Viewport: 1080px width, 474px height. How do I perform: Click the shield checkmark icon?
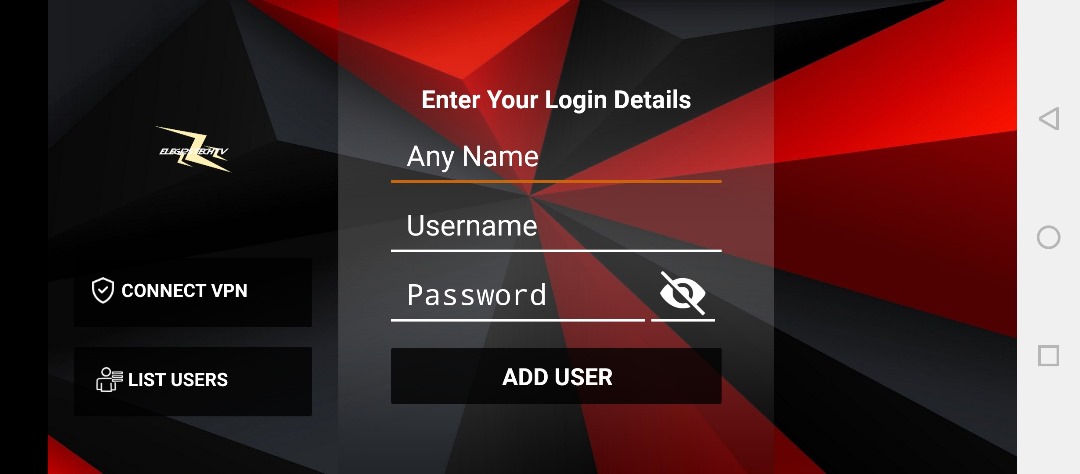[x=103, y=291]
